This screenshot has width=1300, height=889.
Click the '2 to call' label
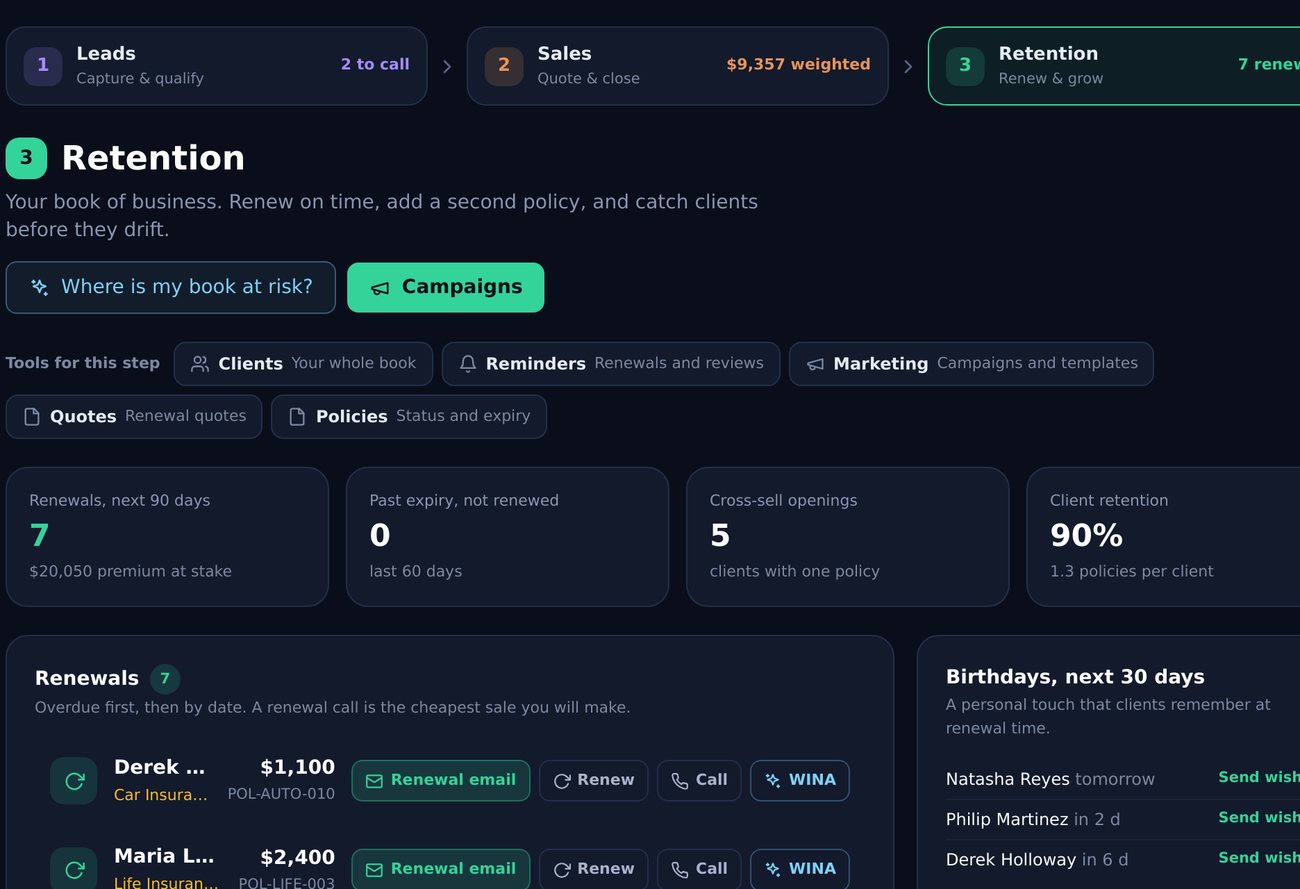point(375,64)
